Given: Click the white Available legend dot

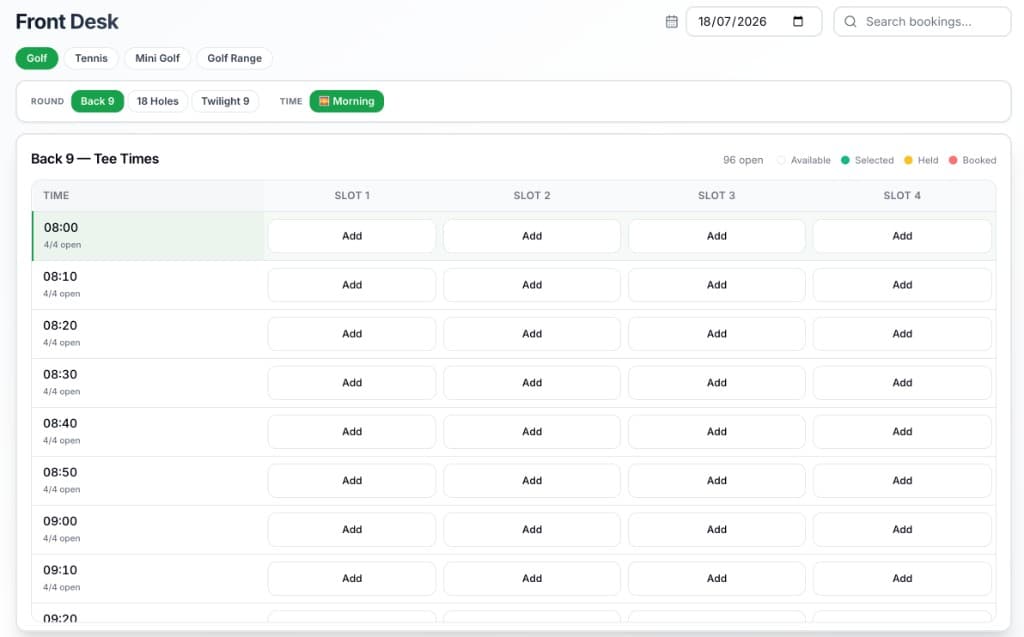Looking at the screenshot, I should click(781, 160).
